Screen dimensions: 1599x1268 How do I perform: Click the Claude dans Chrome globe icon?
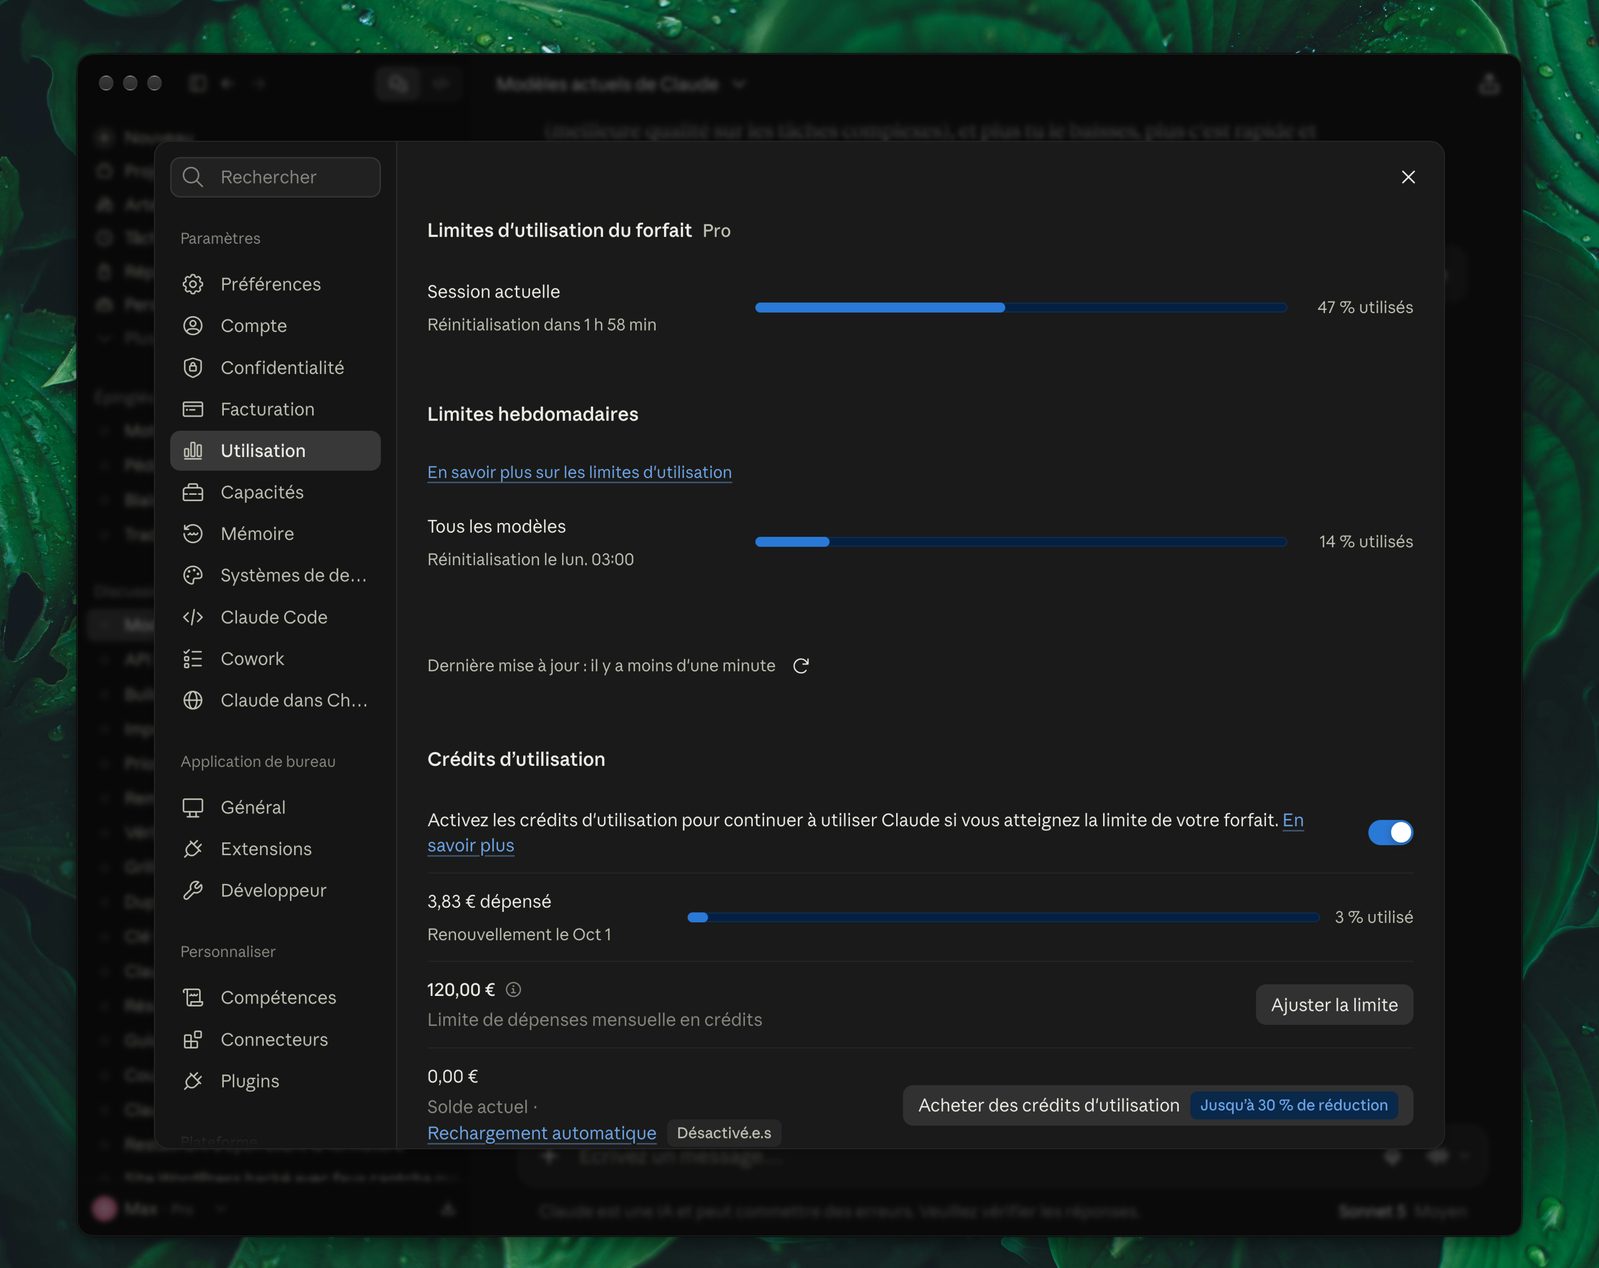point(193,701)
